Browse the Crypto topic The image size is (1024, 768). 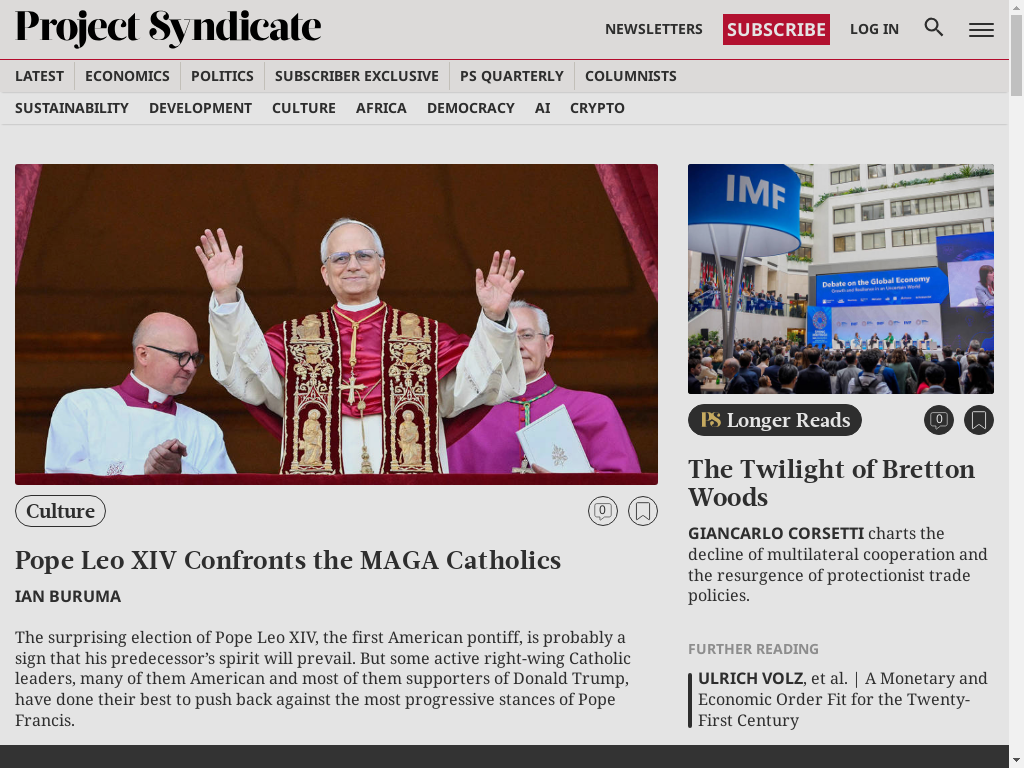598,108
